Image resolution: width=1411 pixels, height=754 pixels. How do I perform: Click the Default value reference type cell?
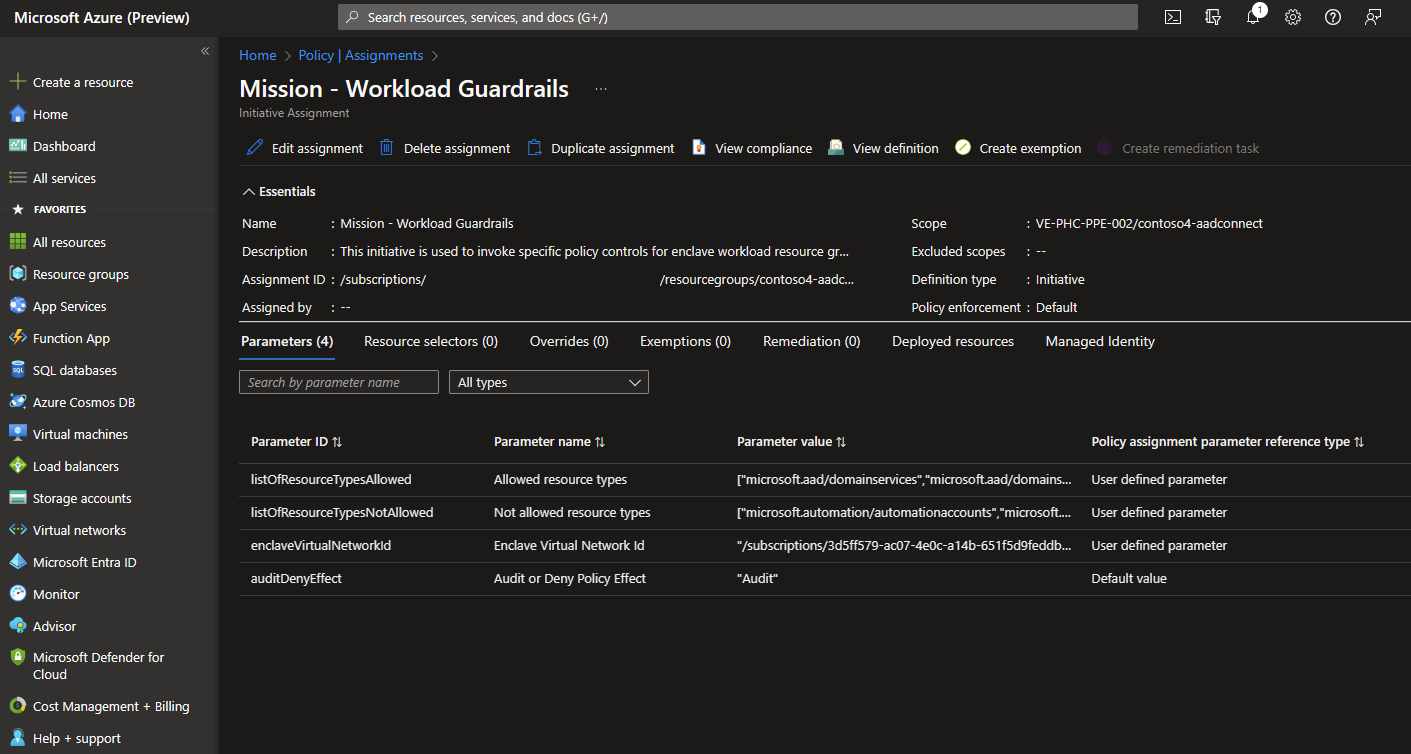(1129, 579)
